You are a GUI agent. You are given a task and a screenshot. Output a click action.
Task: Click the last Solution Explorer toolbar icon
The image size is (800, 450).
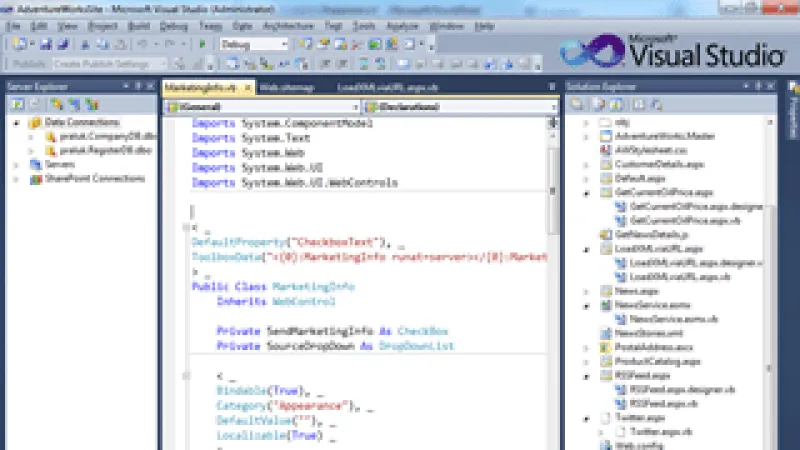pyautogui.click(x=657, y=105)
